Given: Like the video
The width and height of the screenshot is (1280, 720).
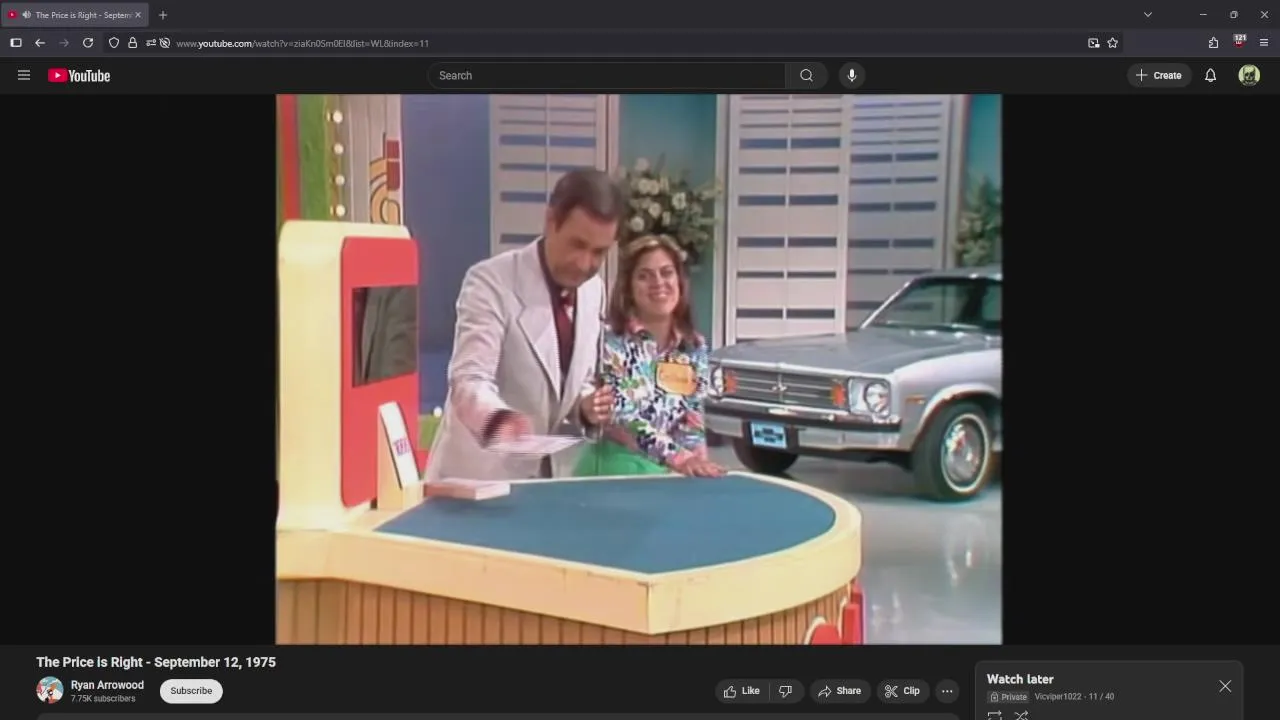Looking at the screenshot, I should (742, 691).
